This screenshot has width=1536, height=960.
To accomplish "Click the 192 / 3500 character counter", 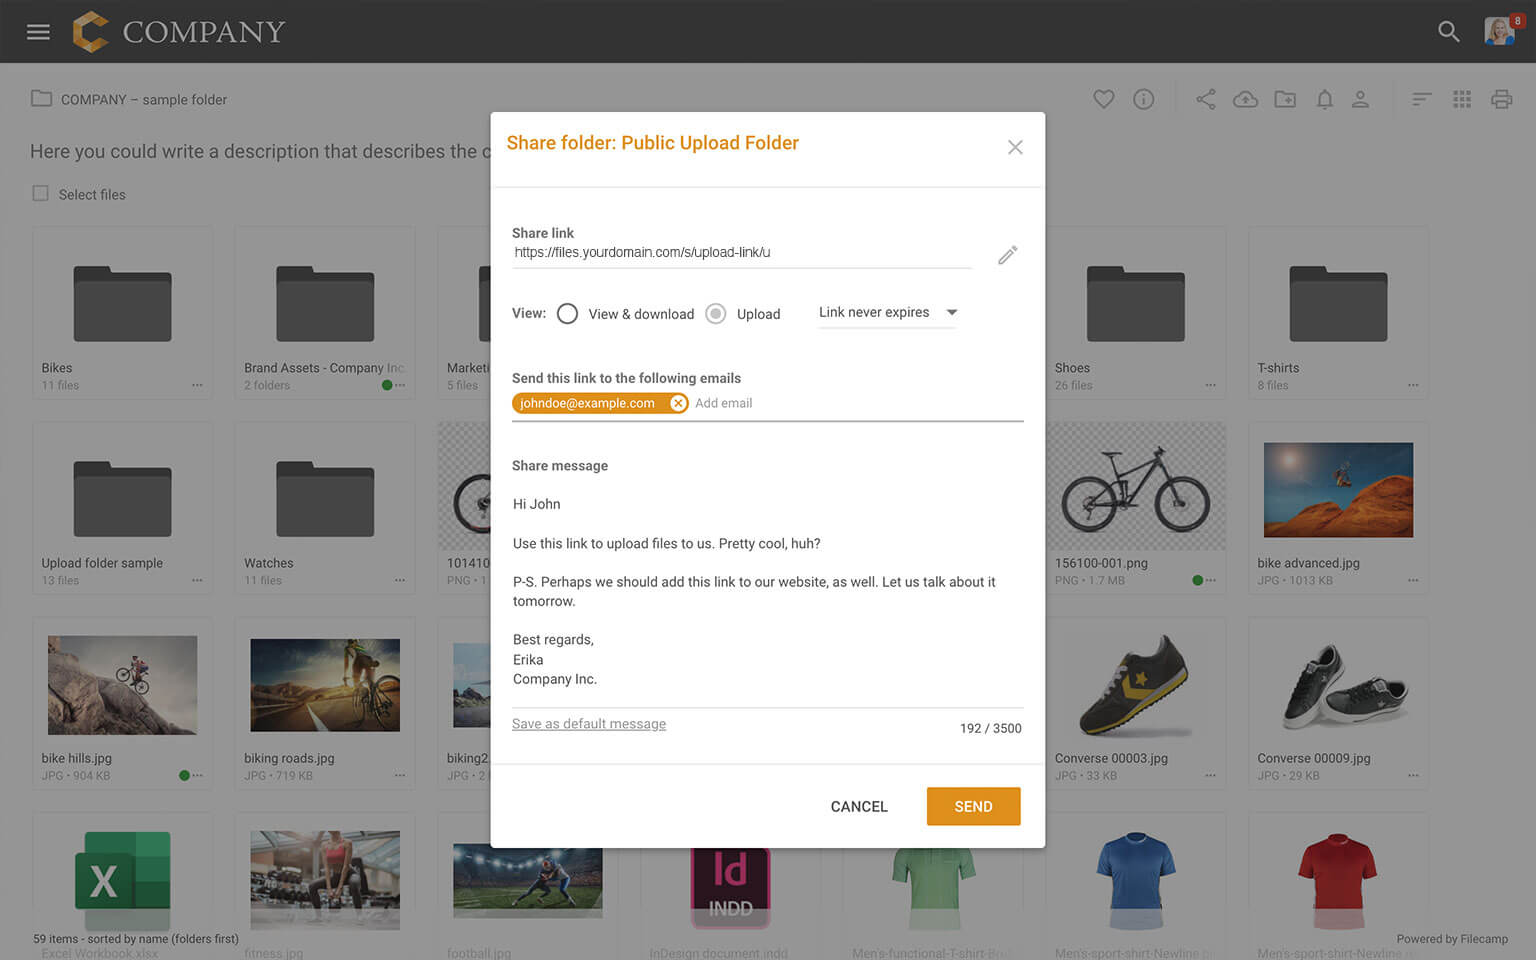I will (990, 728).
